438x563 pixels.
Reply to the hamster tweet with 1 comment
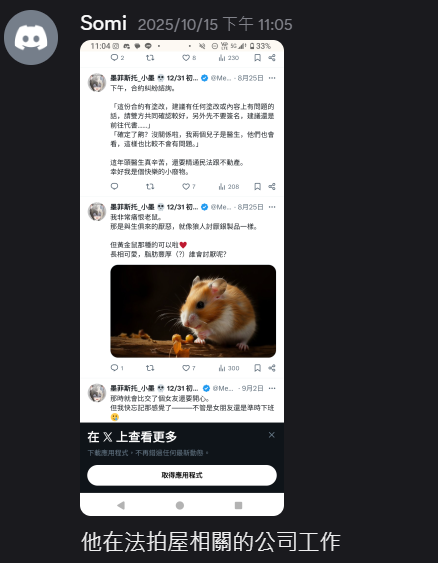[117, 368]
